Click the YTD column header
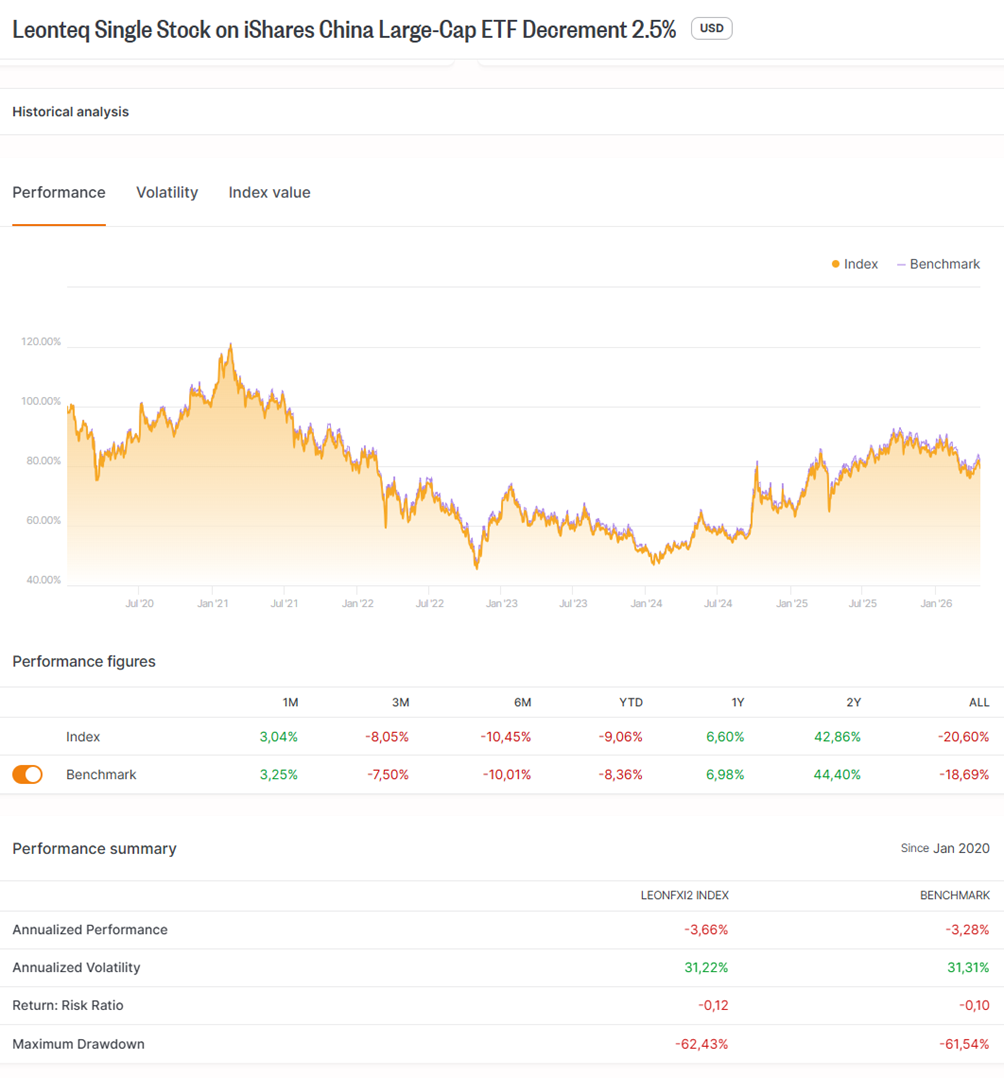1004x1078 pixels. 630,702
